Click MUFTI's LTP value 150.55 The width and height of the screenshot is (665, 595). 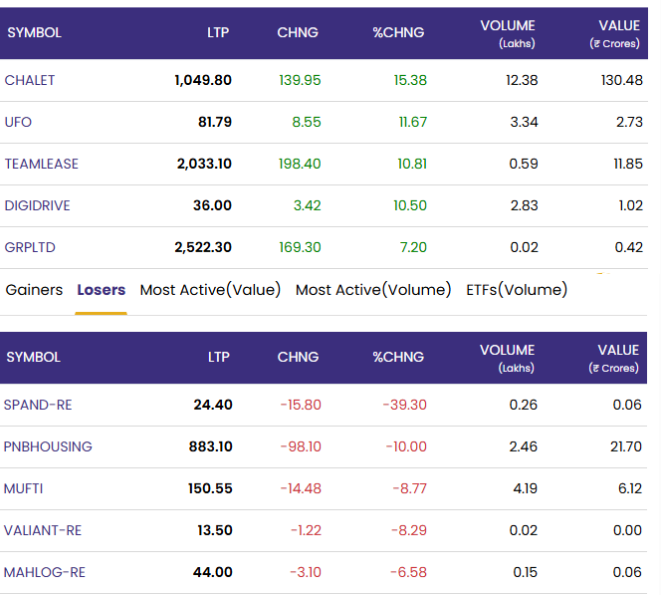[210, 489]
